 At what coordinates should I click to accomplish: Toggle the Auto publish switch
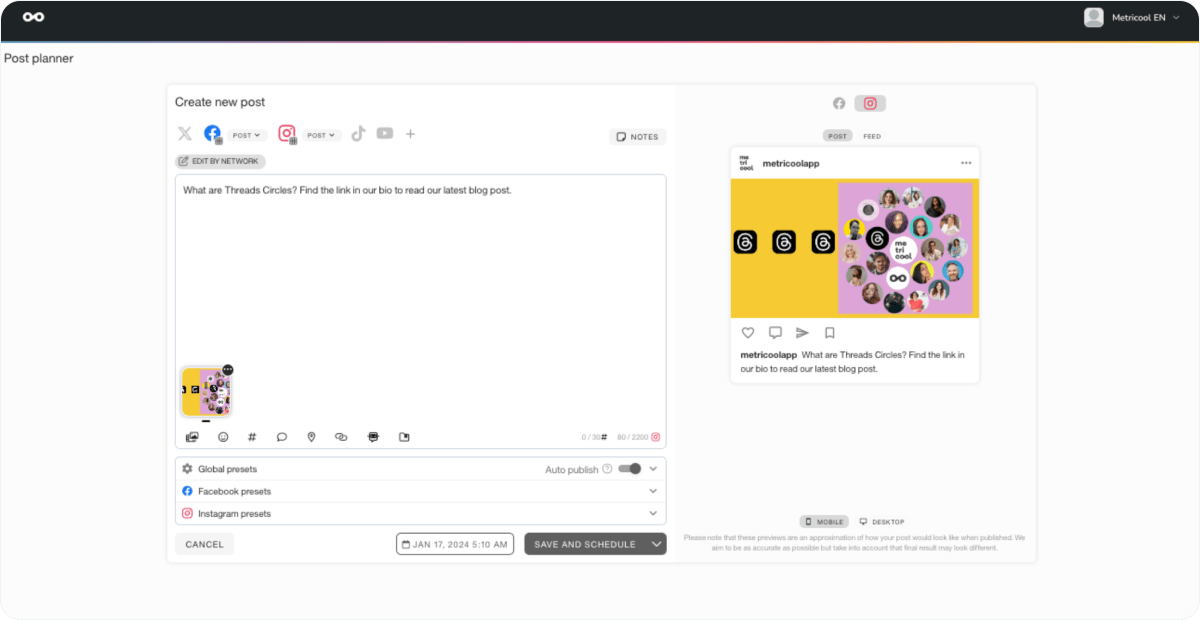(630, 469)
